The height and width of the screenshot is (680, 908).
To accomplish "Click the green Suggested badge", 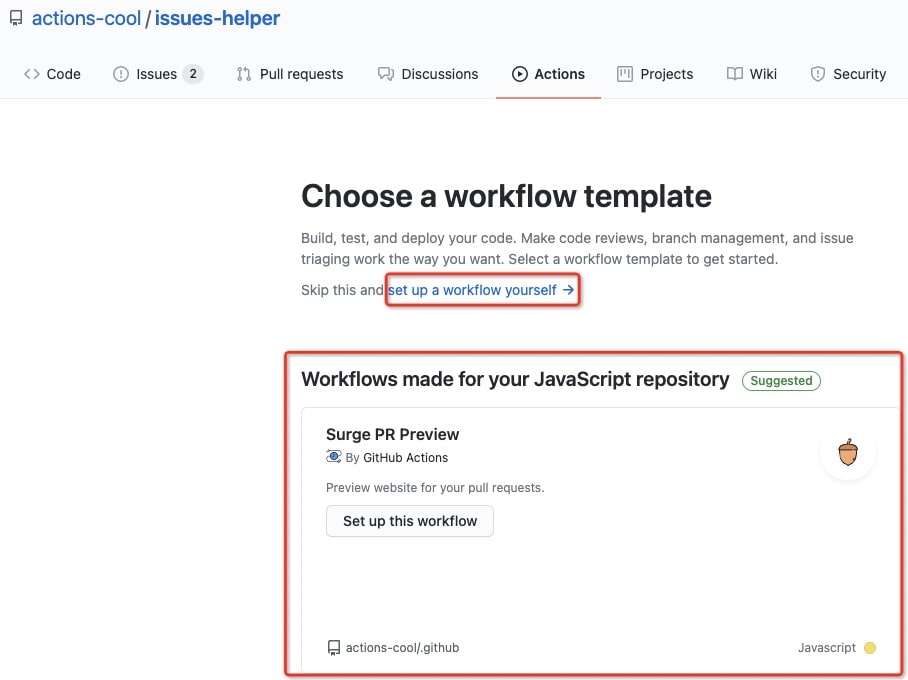I will pos(781,380).
